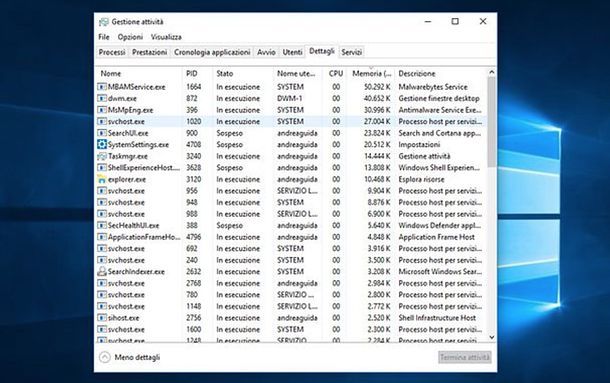Click the sihost.exe process icon
Screen dimensions: 610x383
[x=102, y=318]
